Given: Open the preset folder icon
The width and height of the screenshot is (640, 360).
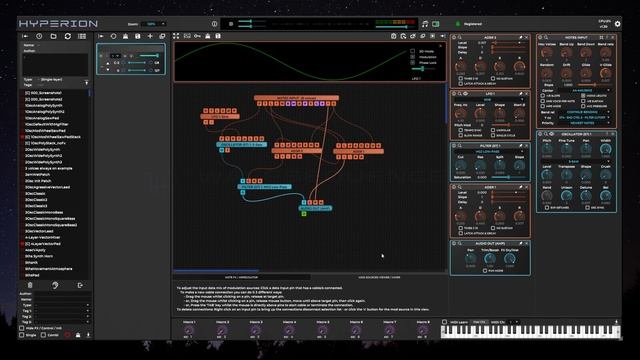Looking at the screenshot, I should [x=53, y=36].
